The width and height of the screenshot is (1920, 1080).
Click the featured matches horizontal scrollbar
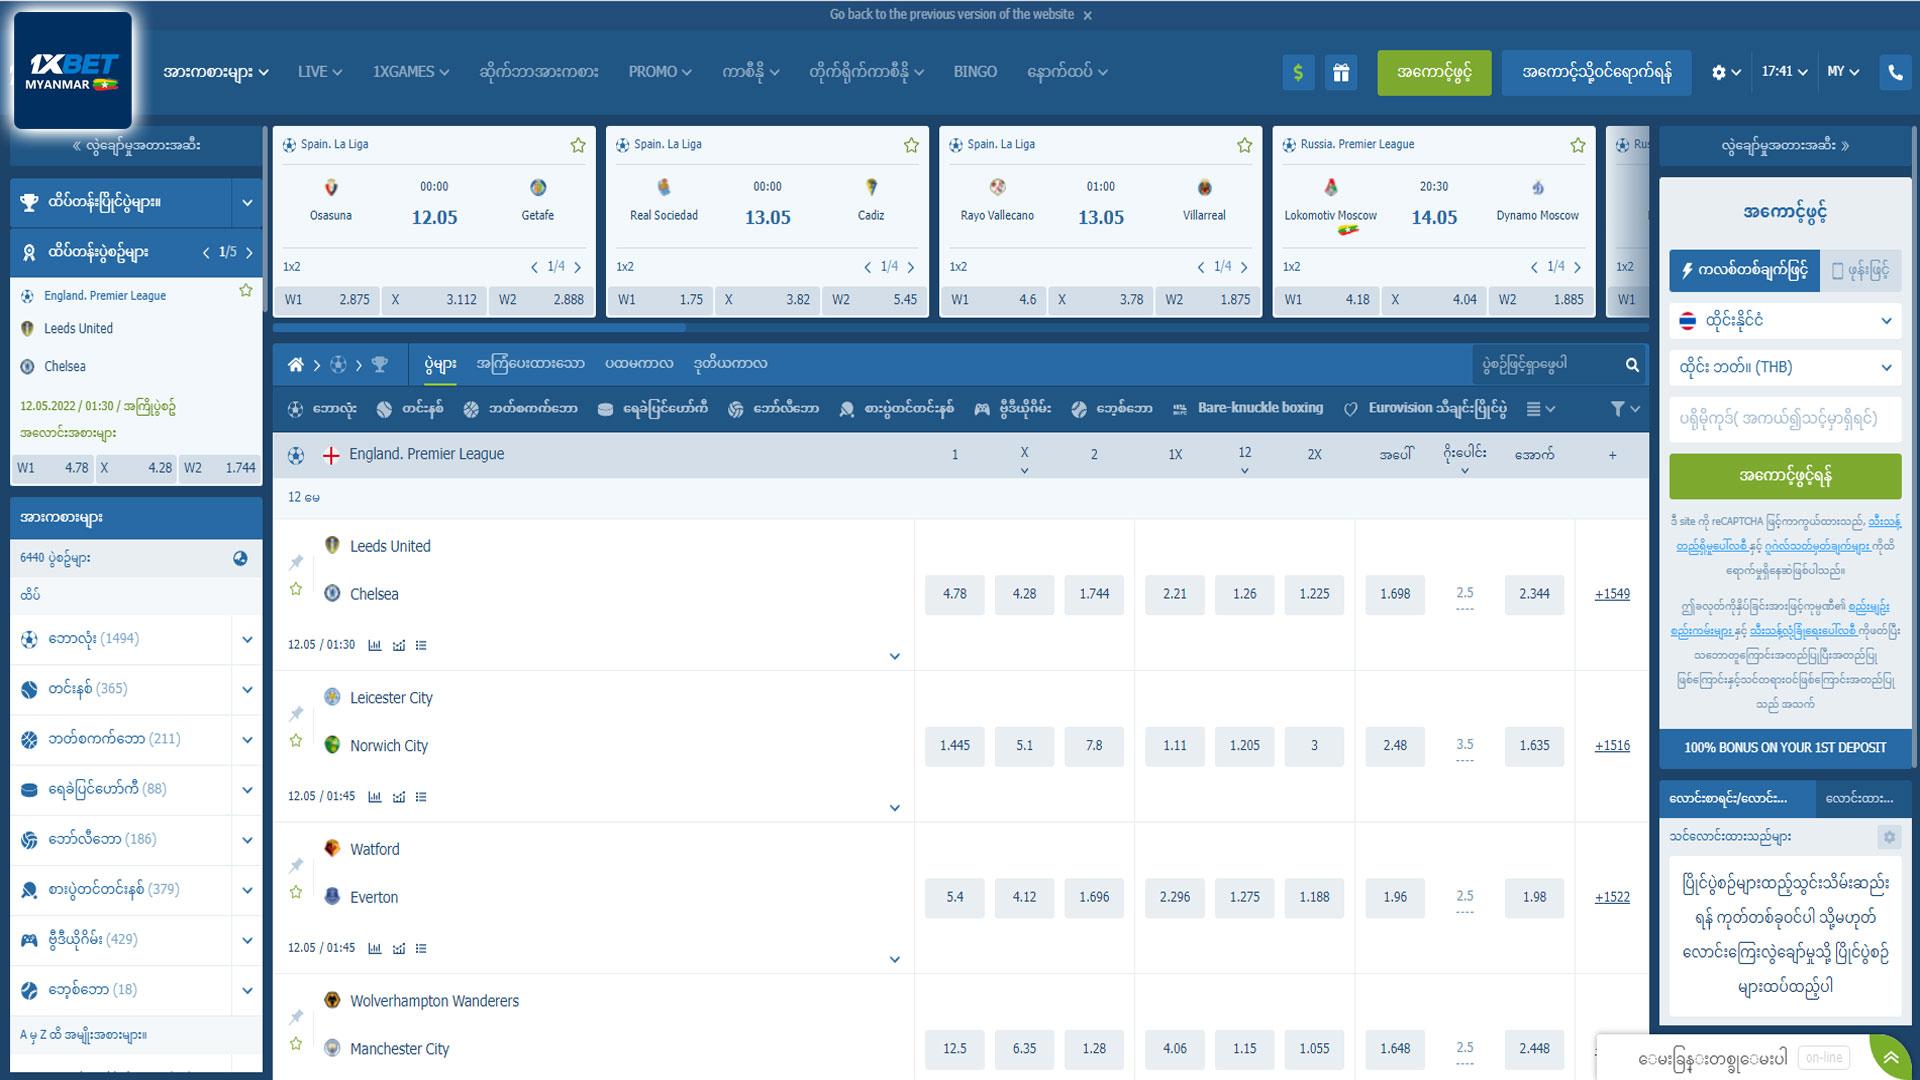click(x=480, y=327)
